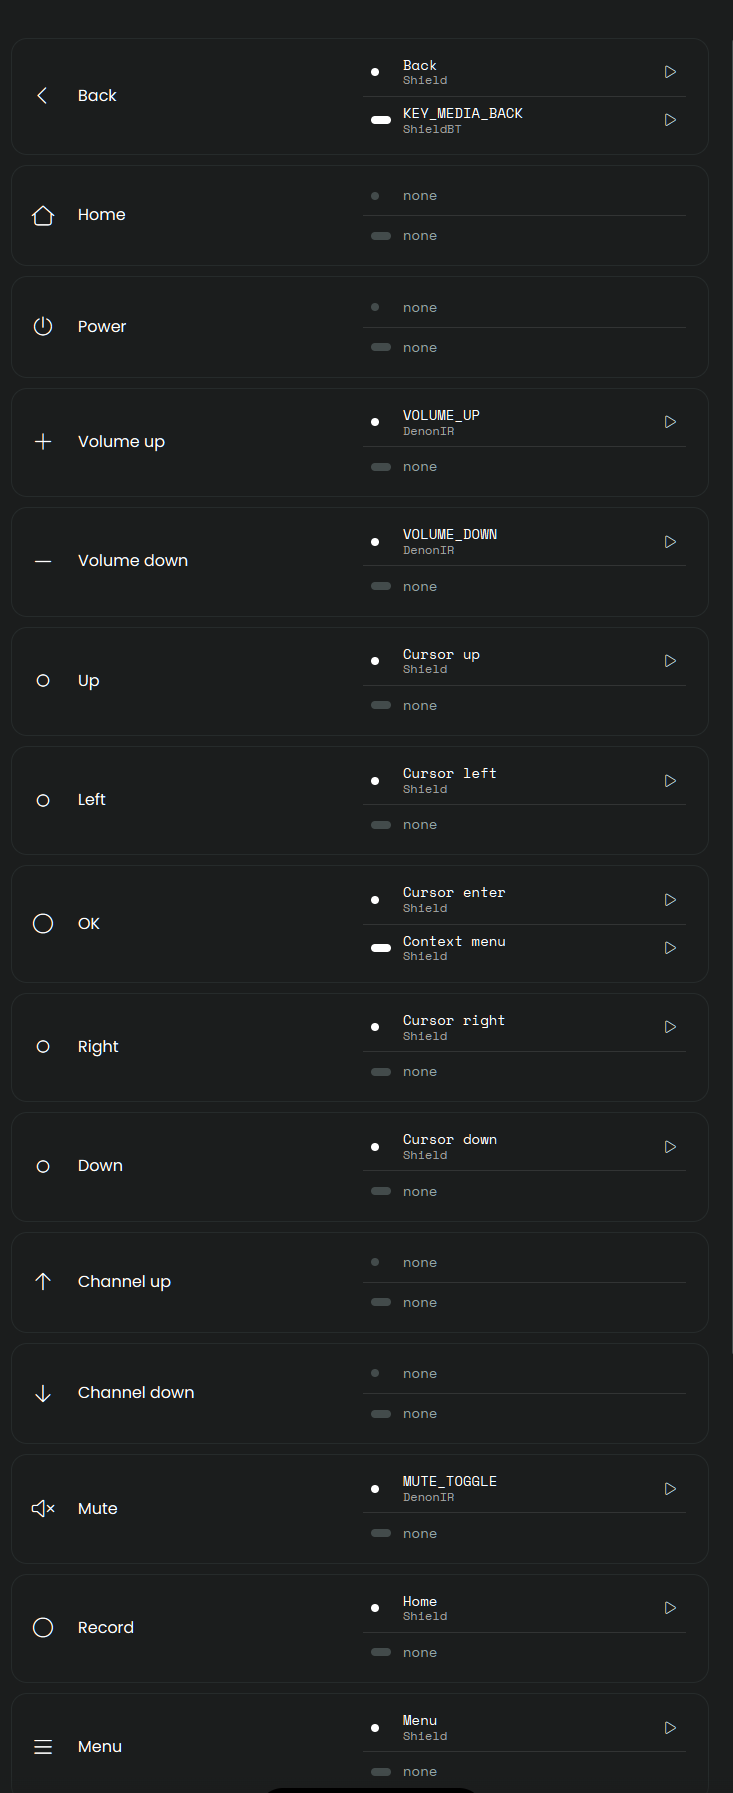Choose the short-press none slot for Home
733x1793 pixels.
[x=420, y=196]
